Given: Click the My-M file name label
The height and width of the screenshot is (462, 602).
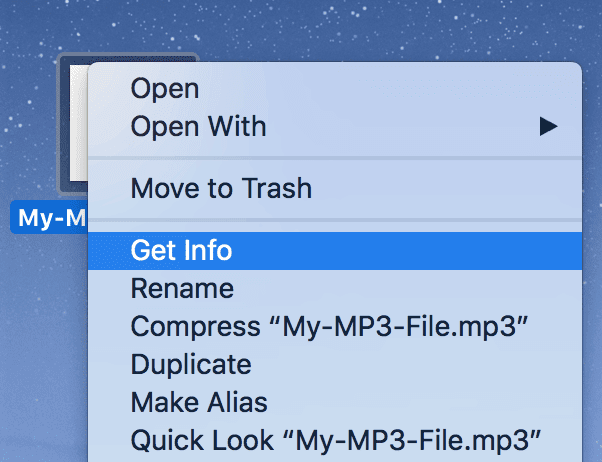Looking at the screenshot, I should 50,217.
